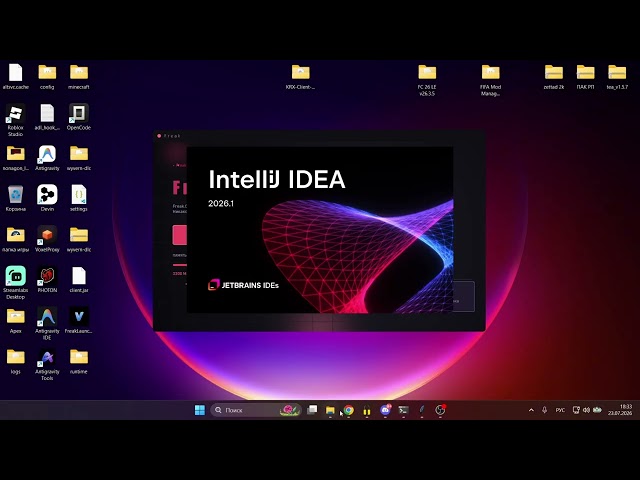640x480 pixels.
Task: Open the Antigravity Tools shortcut
Action: [x=47, y=364]
